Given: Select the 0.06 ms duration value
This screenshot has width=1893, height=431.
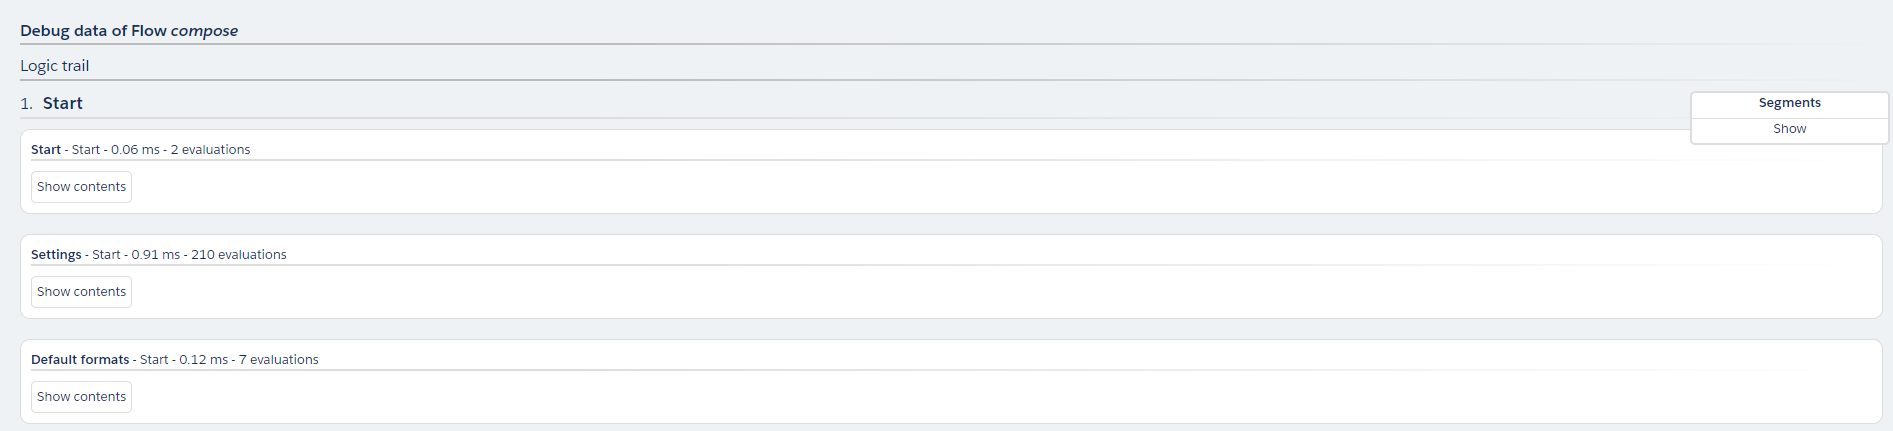Looking at the screenshot, I should pos(135,150).
